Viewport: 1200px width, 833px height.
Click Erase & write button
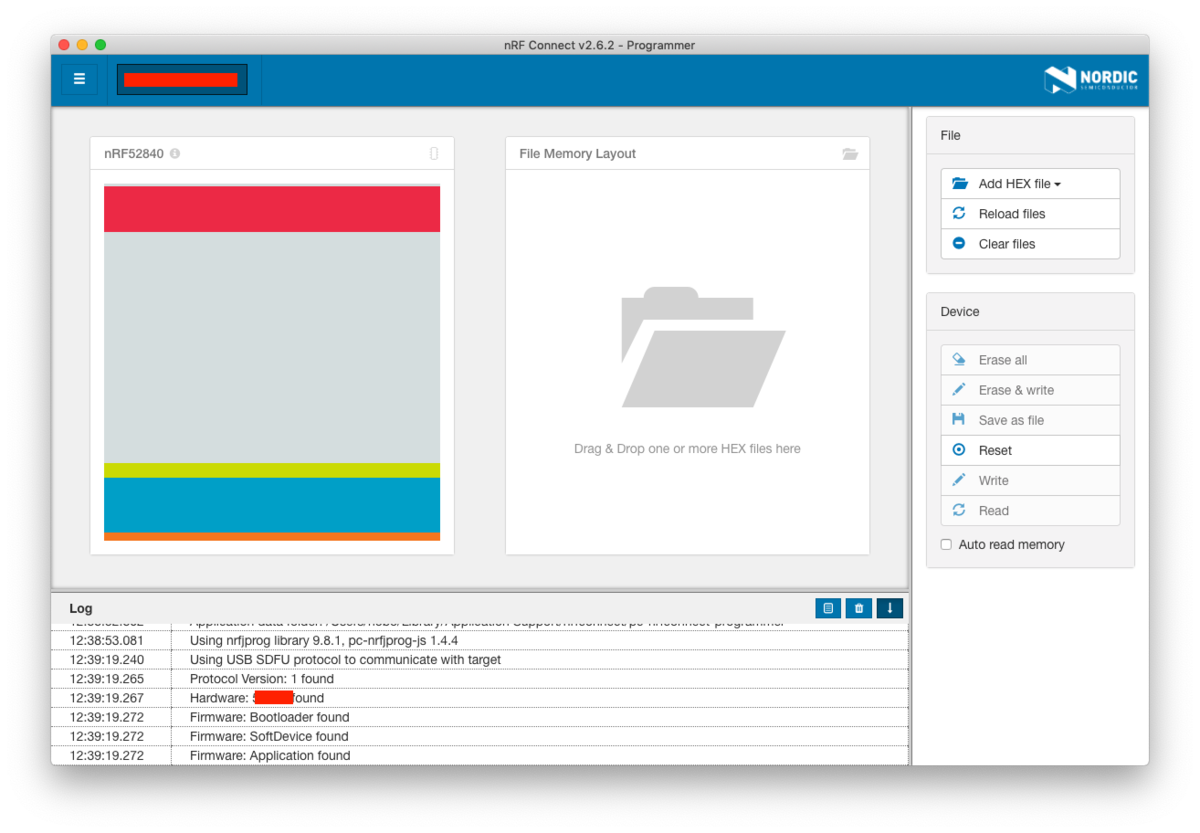click(x=1030, y=390)
